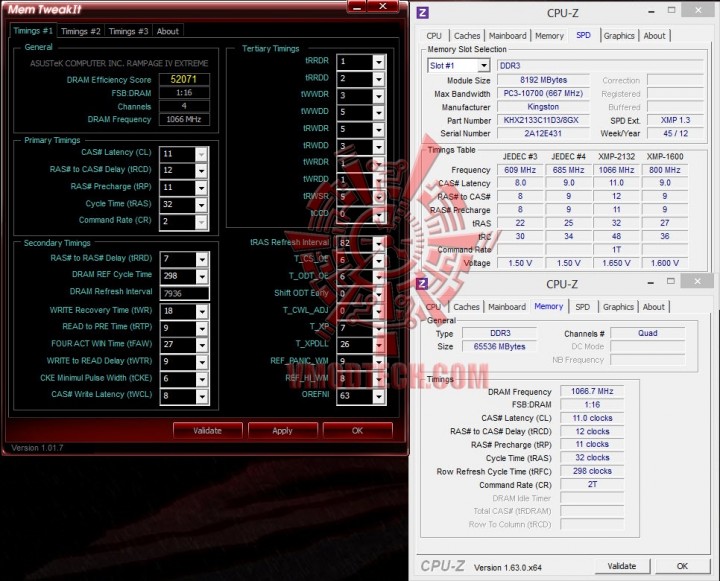Open tWWDD tertiary timing dropdown
The height and width of the screenshot is (581, 720).
(379, 113)
